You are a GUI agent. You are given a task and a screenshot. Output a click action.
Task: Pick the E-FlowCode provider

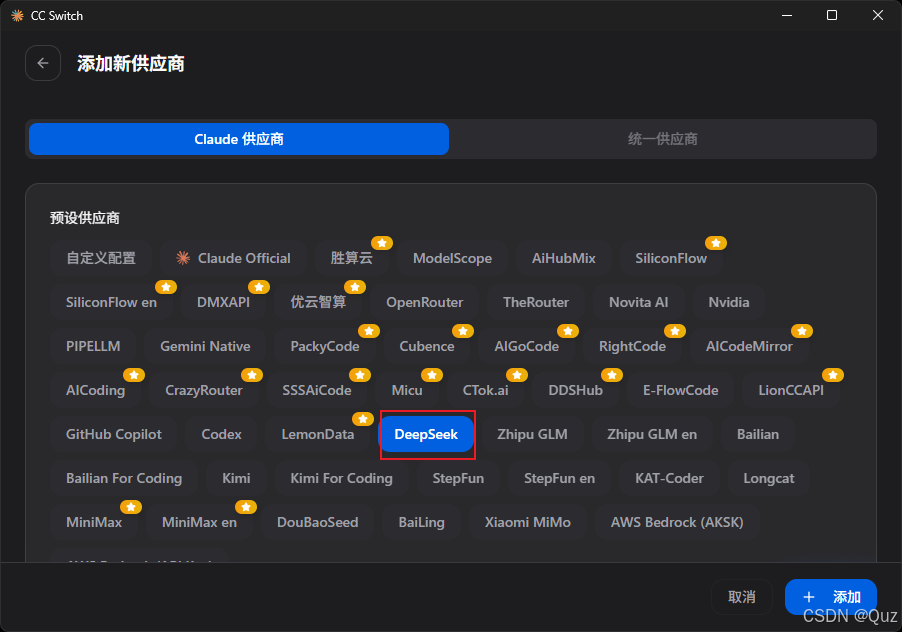681,390
